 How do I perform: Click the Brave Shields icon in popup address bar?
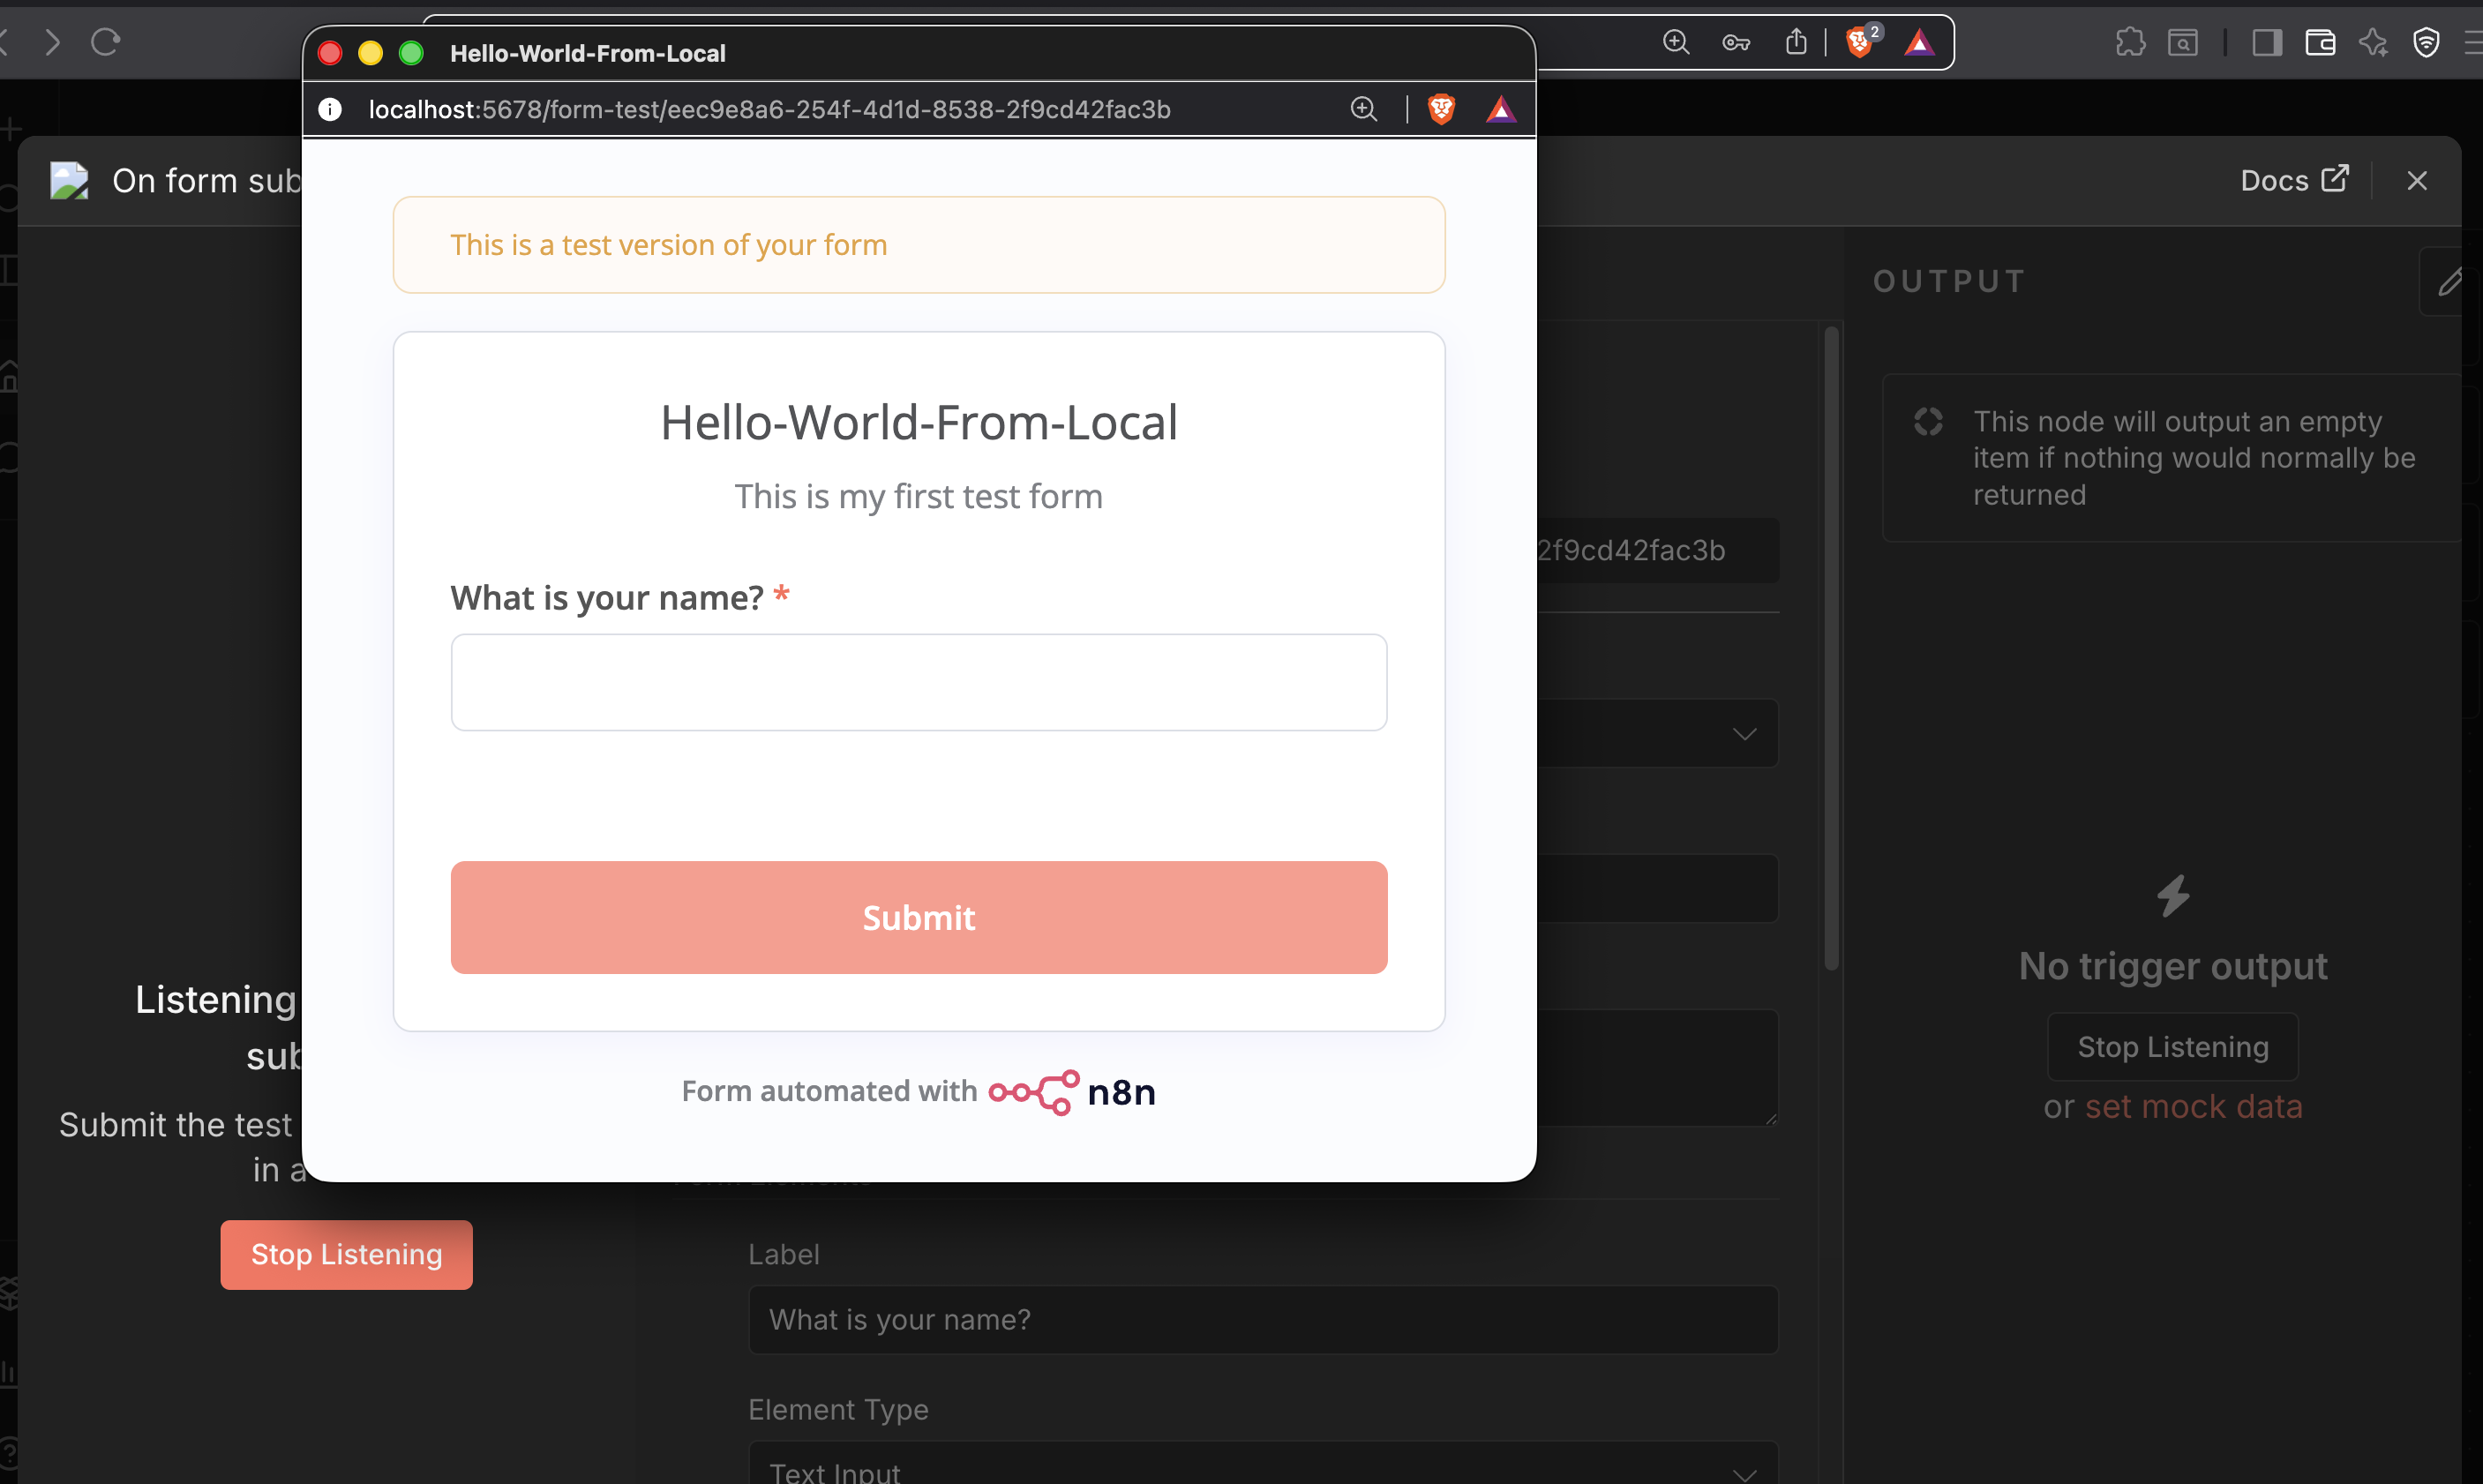point(1441,109)
